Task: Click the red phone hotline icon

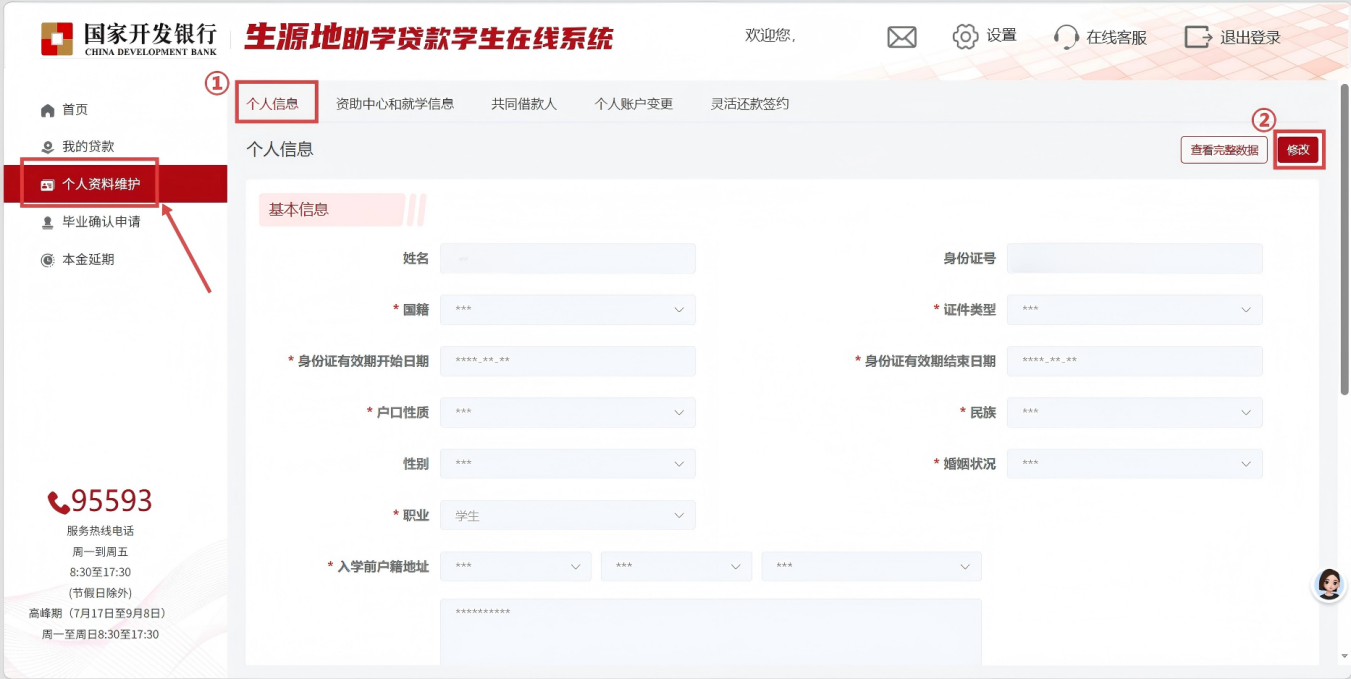Action: (x=58, y=502)
